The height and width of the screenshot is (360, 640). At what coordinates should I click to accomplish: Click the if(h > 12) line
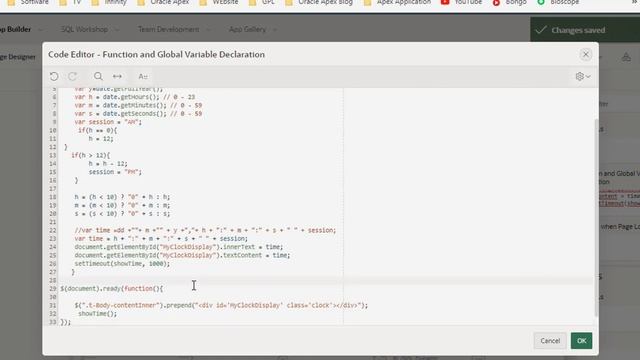pyautogui.click(x=91, y=155)
